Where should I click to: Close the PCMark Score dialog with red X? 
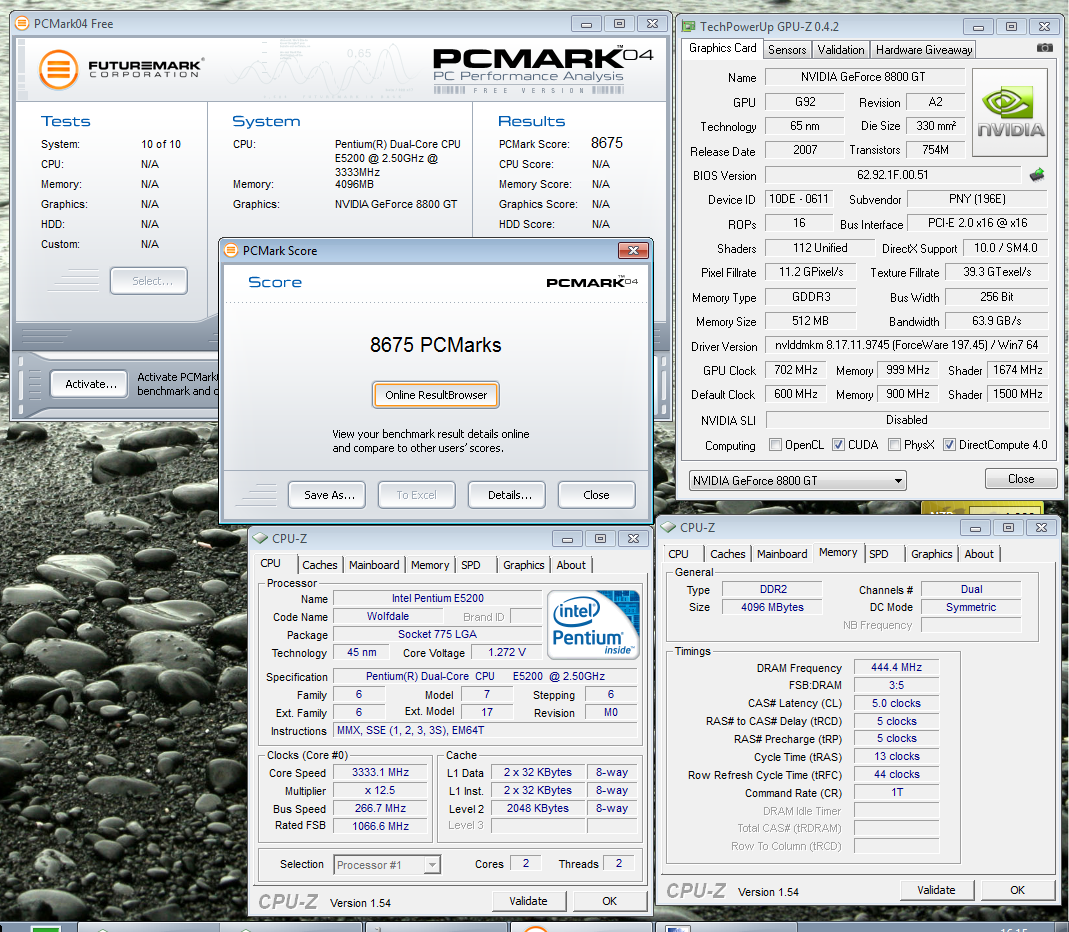[633, 250]
